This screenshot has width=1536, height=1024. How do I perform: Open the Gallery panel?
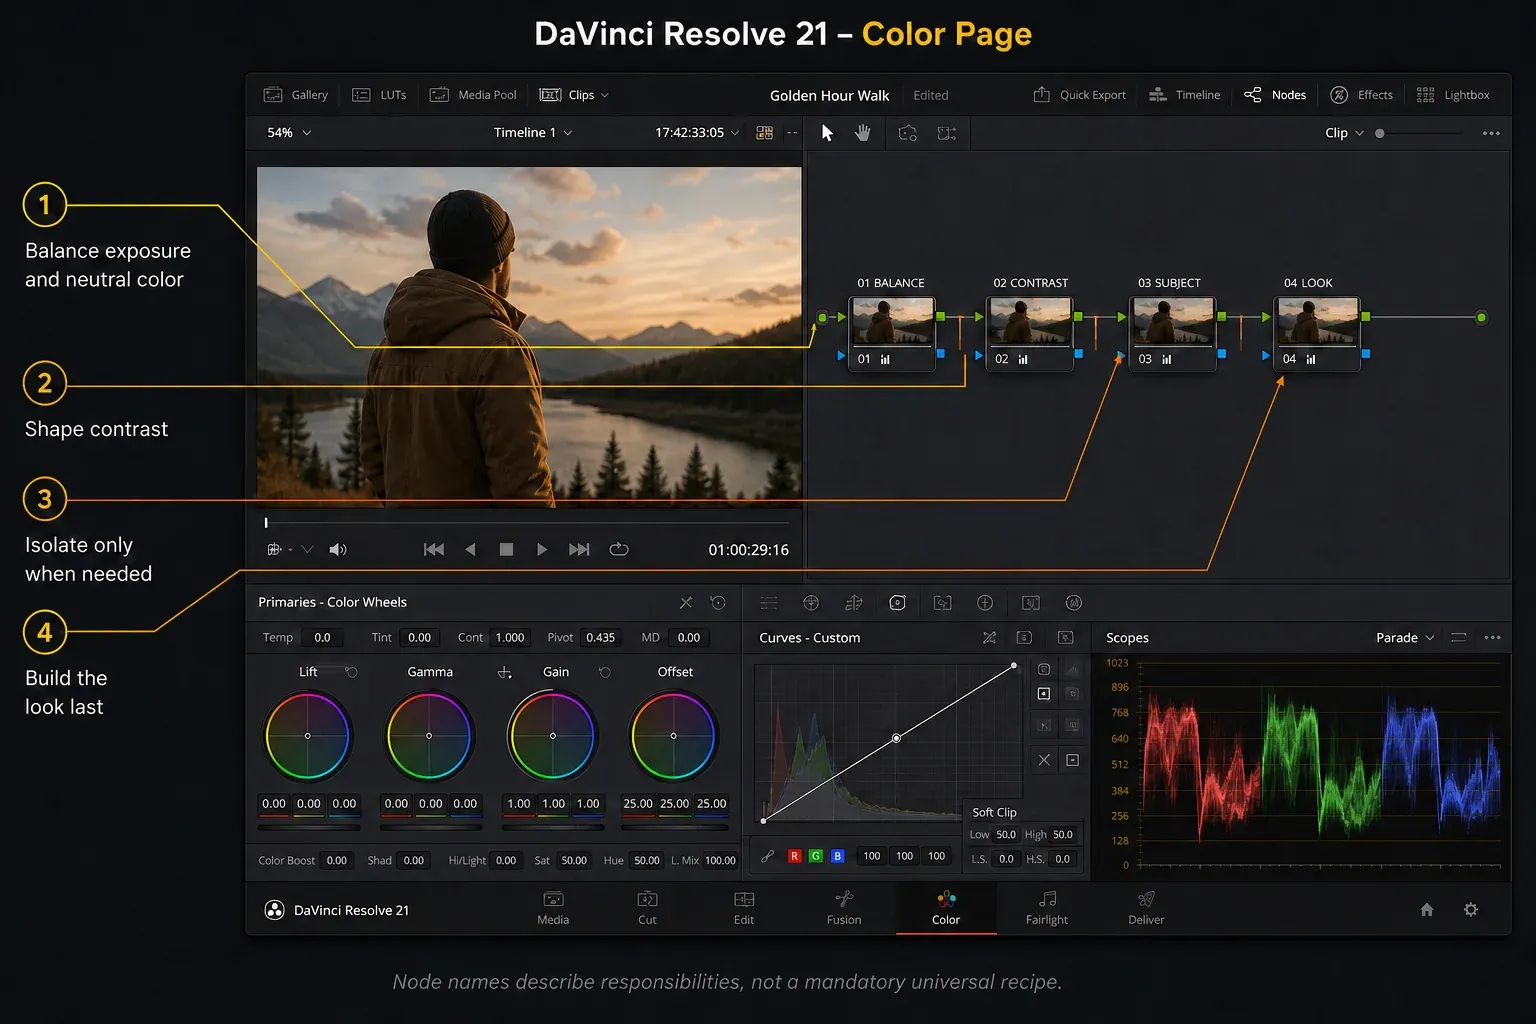tap(295, 95)
